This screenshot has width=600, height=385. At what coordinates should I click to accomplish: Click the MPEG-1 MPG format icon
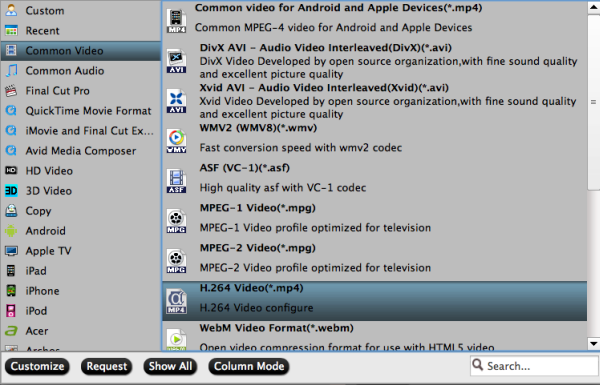pyautogui.click(x=176, y=221)
